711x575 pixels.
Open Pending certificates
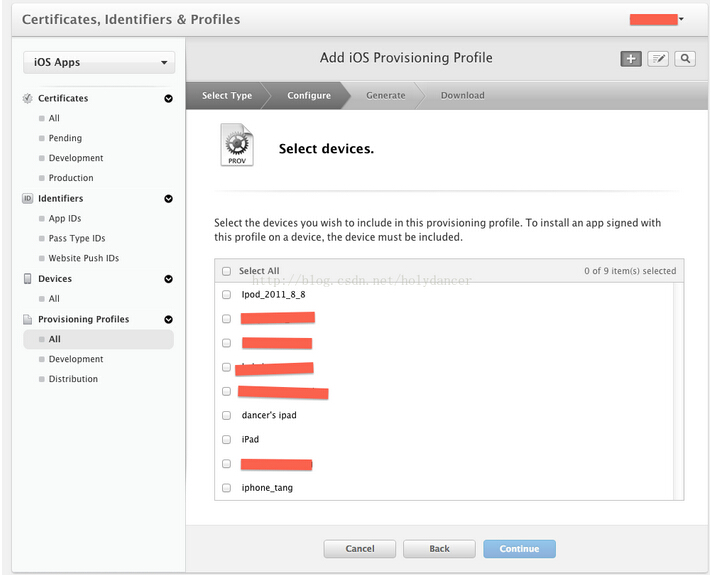pyautogui.click(x=65, y=138)
